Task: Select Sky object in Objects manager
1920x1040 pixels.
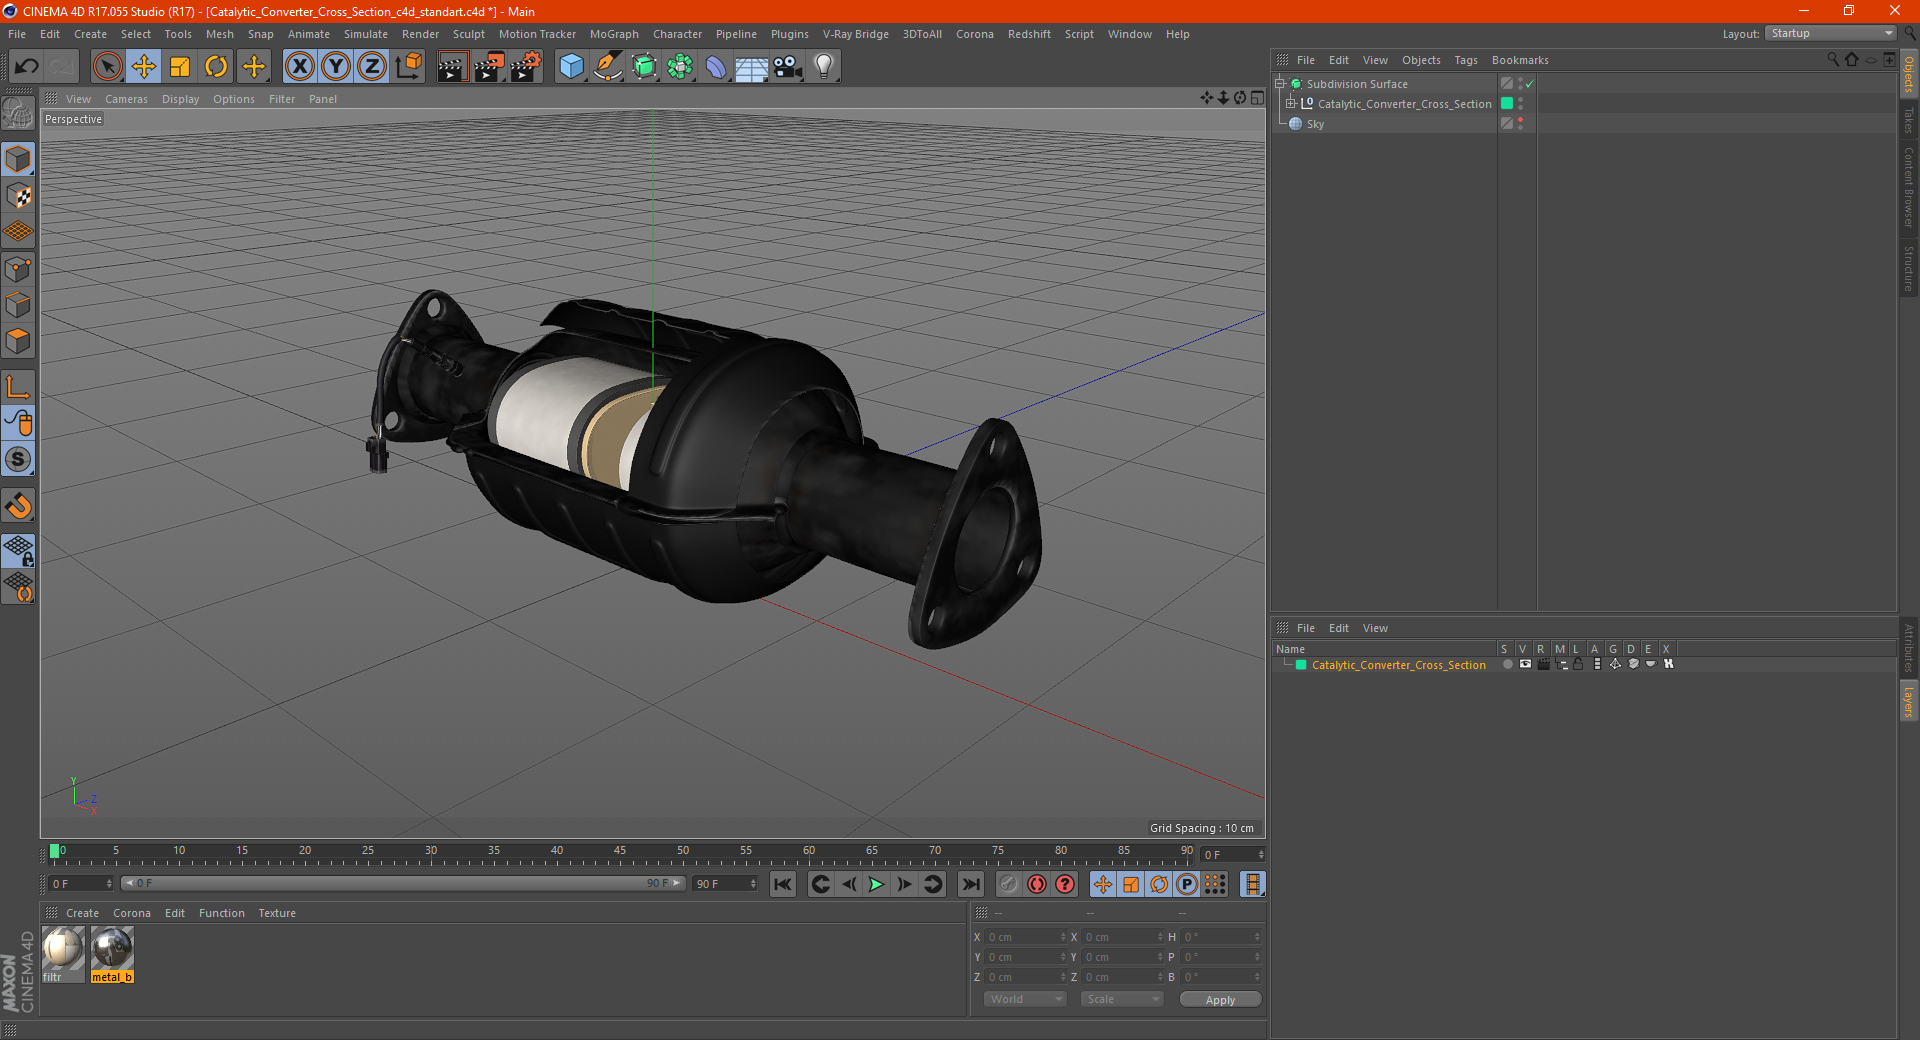Action: (x=1315, y=124)
